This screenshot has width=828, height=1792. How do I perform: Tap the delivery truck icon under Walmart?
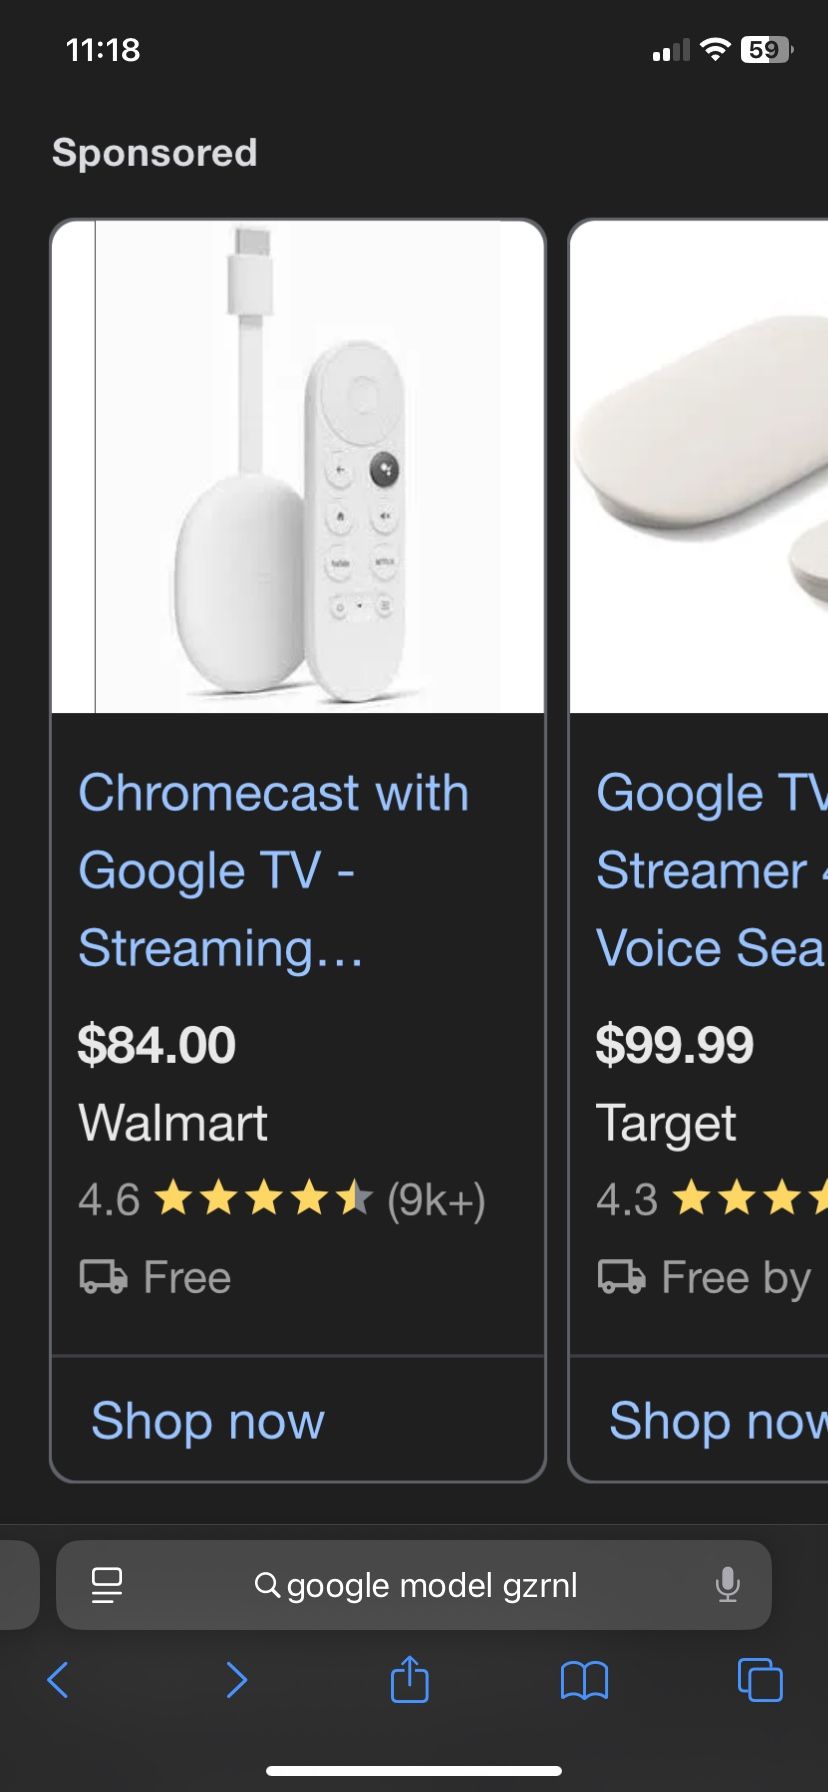click(103, 1277)
